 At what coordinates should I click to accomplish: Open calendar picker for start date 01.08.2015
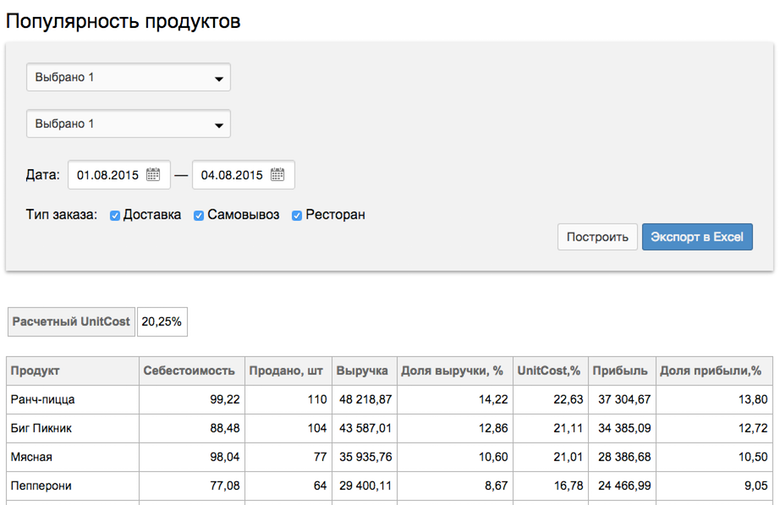(x=153, y=175)
